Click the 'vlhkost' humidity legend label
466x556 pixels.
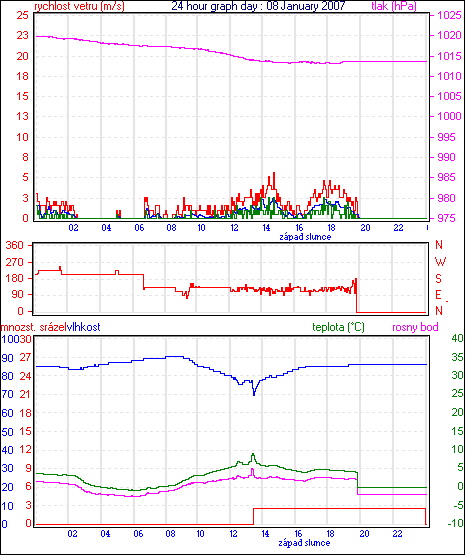click(84, 327)
